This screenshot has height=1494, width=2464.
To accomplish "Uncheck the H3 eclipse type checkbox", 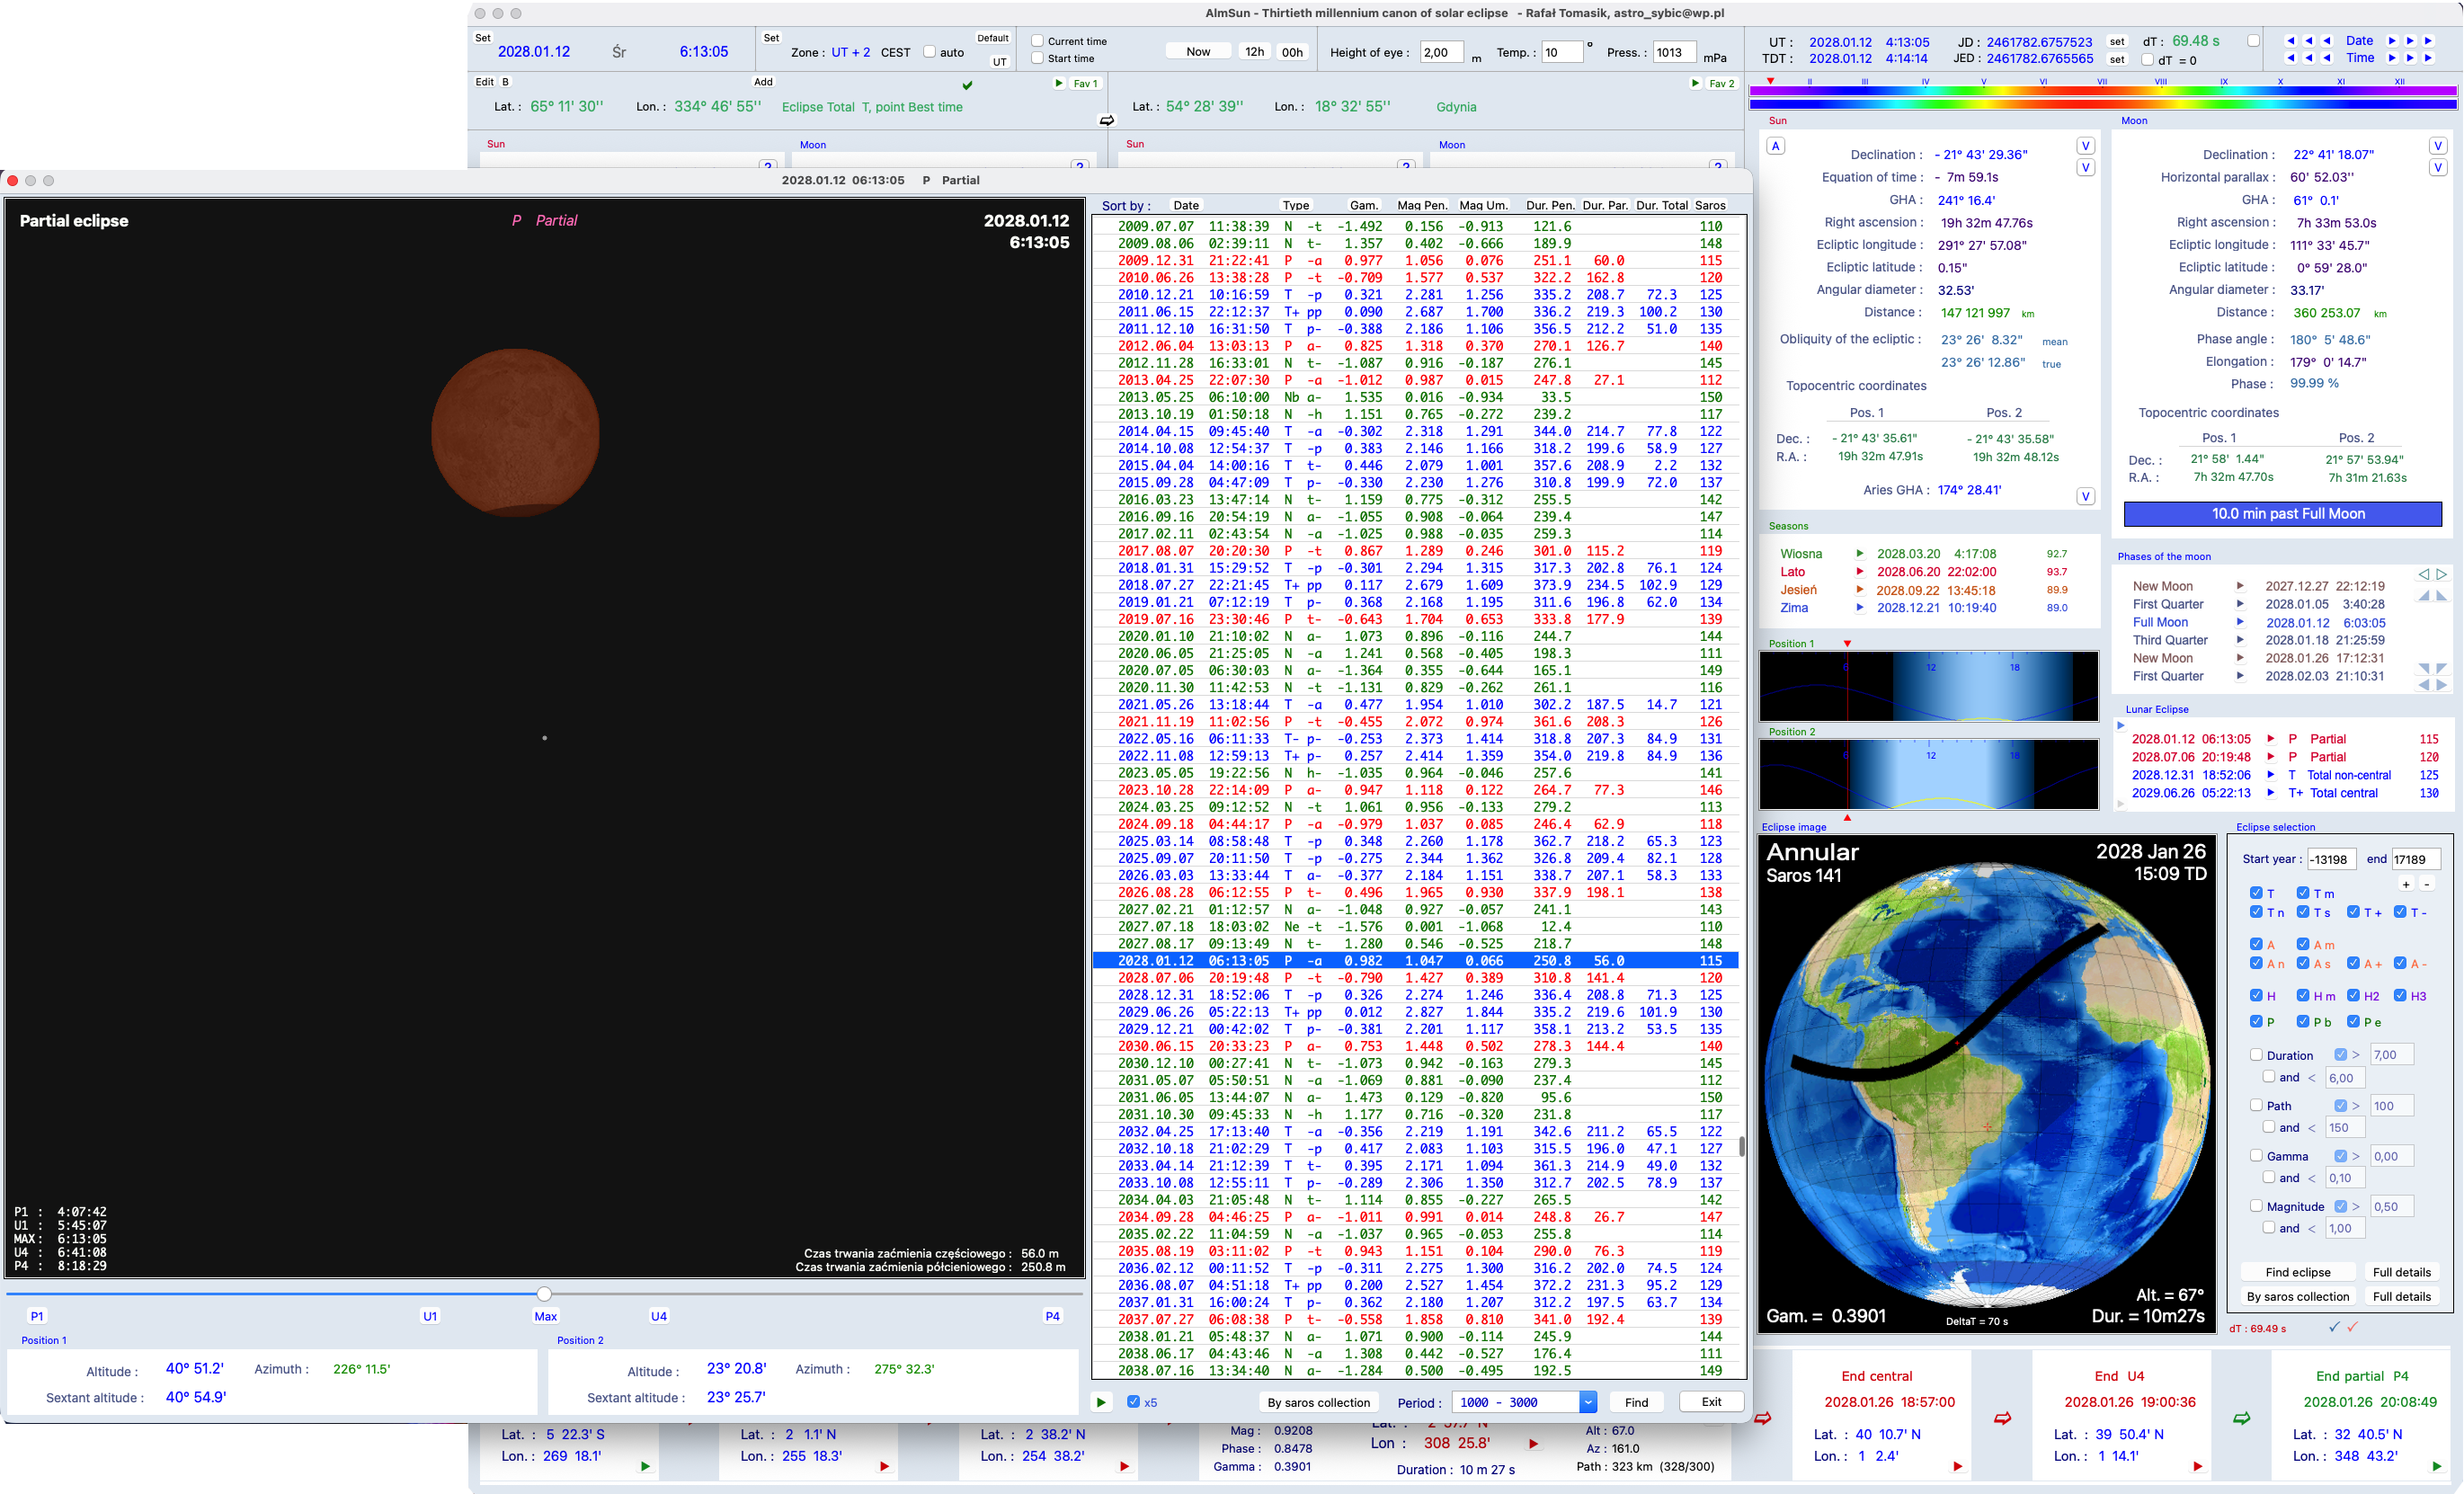I will coord(2400,996).
